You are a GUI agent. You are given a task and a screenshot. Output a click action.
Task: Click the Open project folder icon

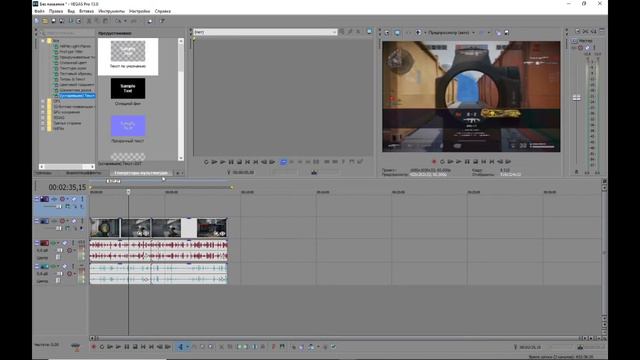click(45, 21)
